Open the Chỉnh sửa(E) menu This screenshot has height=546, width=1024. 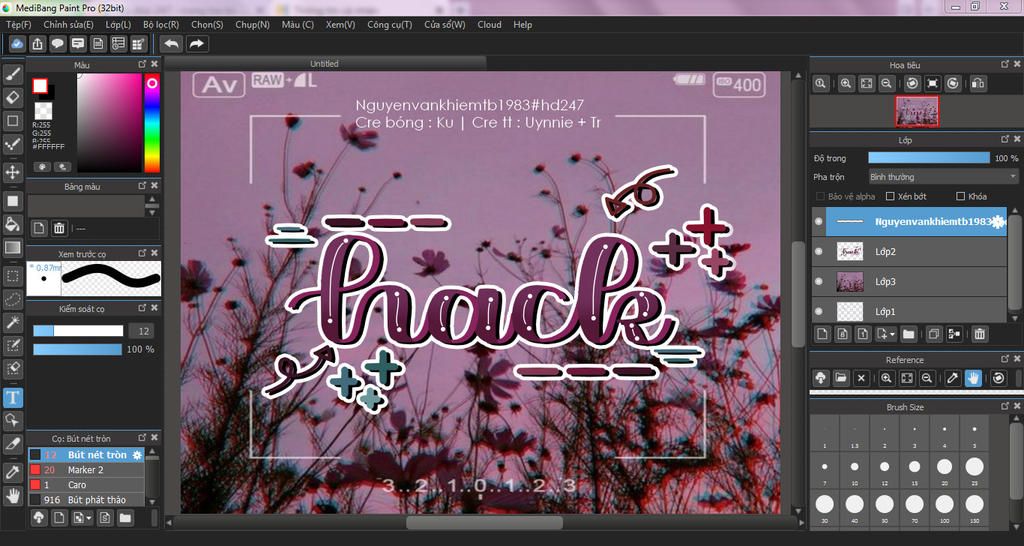coord(68,25)
